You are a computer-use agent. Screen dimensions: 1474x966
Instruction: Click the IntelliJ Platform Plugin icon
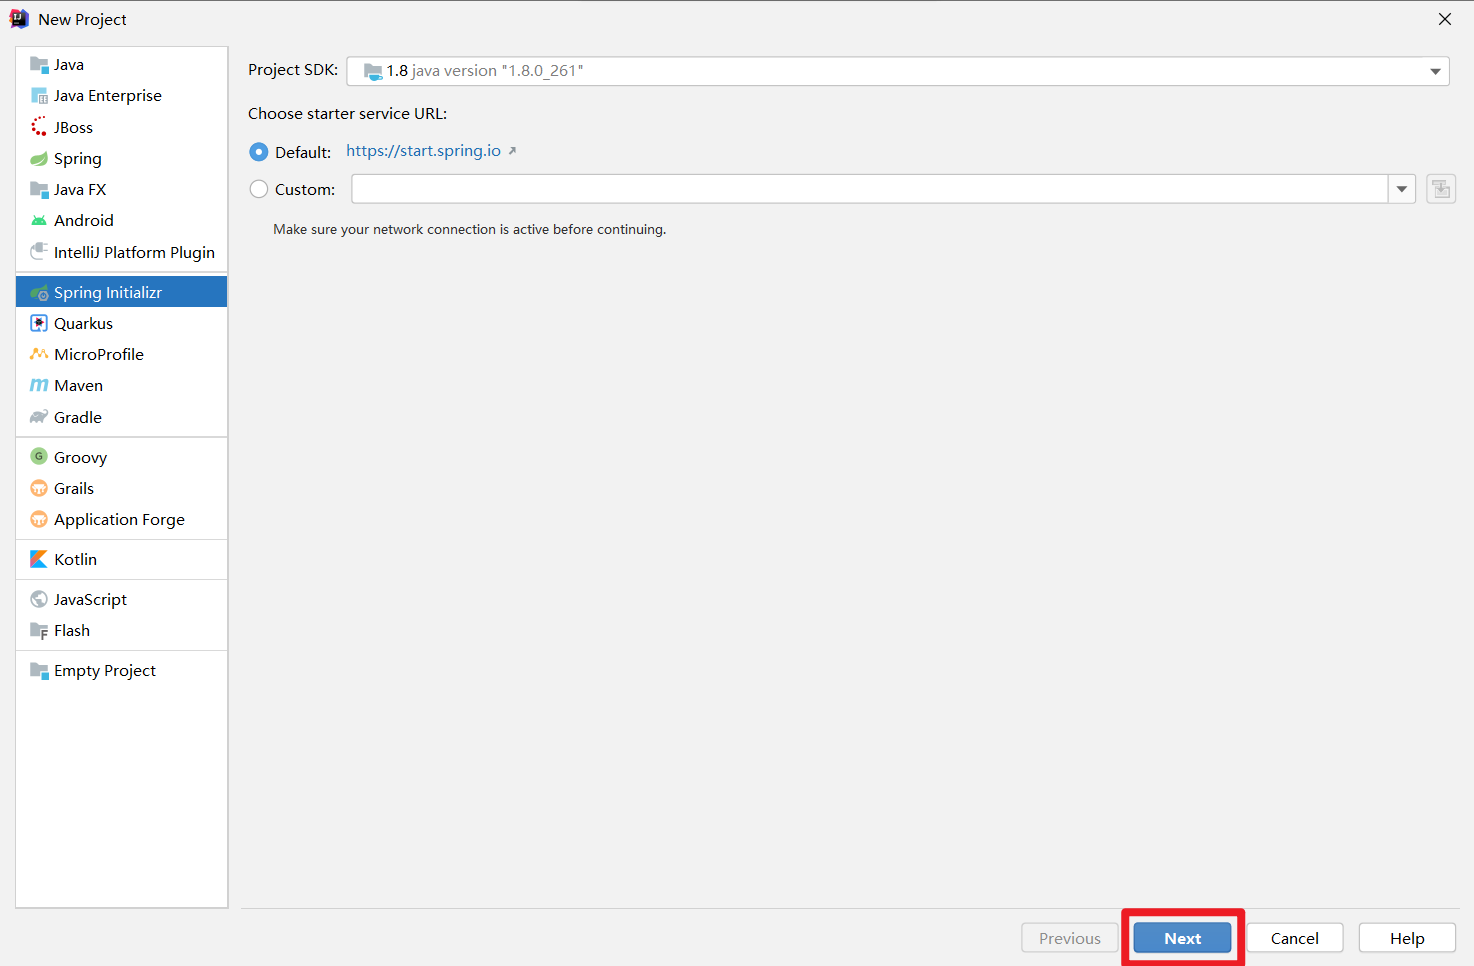(39, 251)
